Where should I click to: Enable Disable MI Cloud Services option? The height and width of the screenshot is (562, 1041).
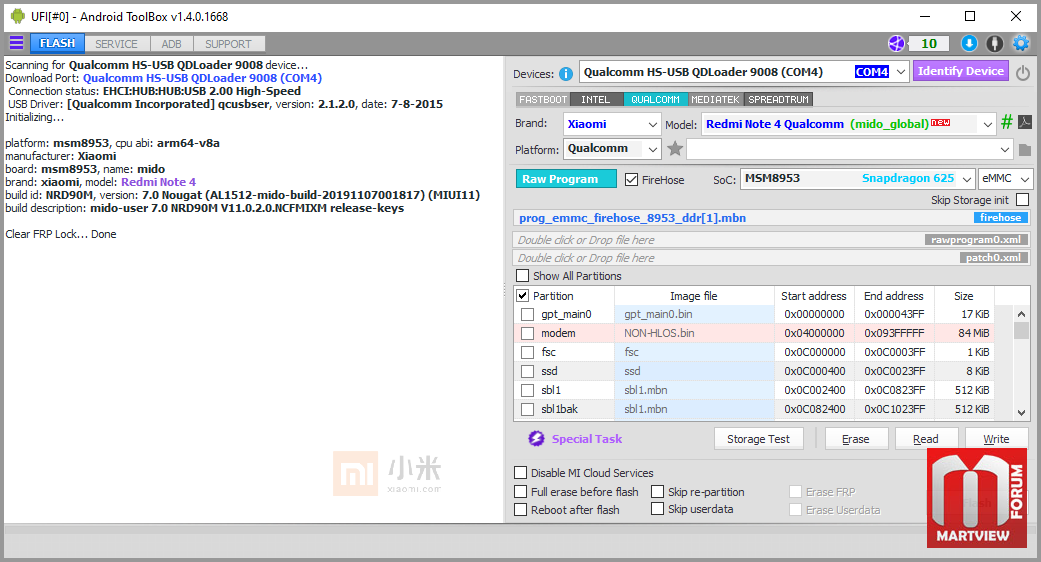(x=520, y=472)
